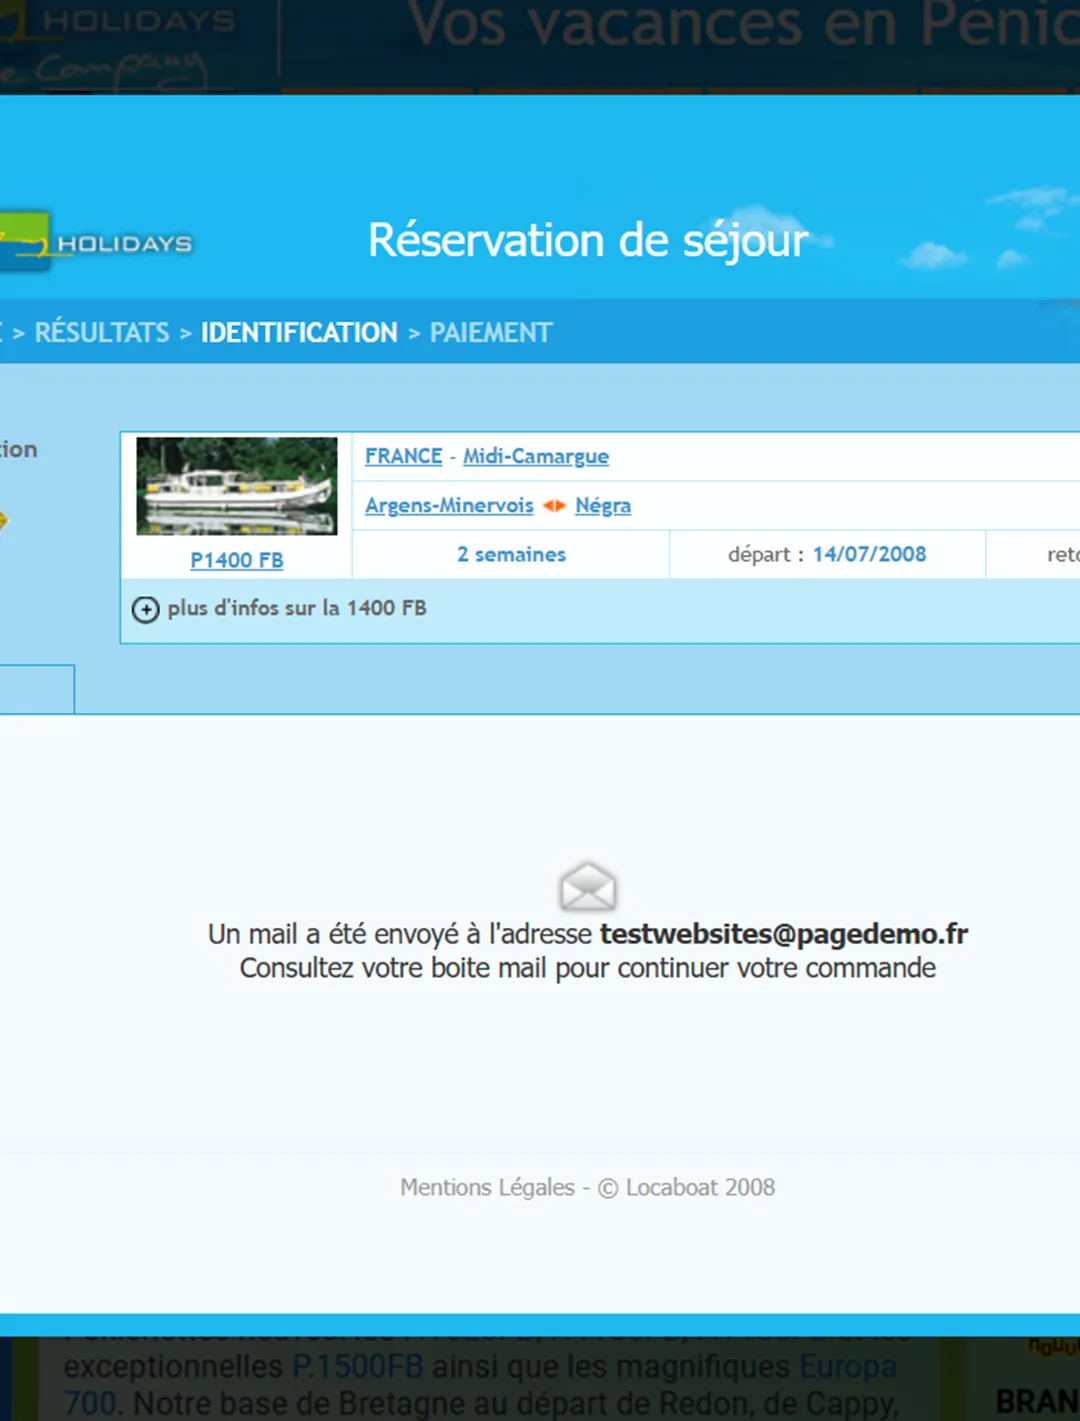Select the IDENTIFICATION step
This screenshot has height=1421, width=1080.
click(299, 332)
